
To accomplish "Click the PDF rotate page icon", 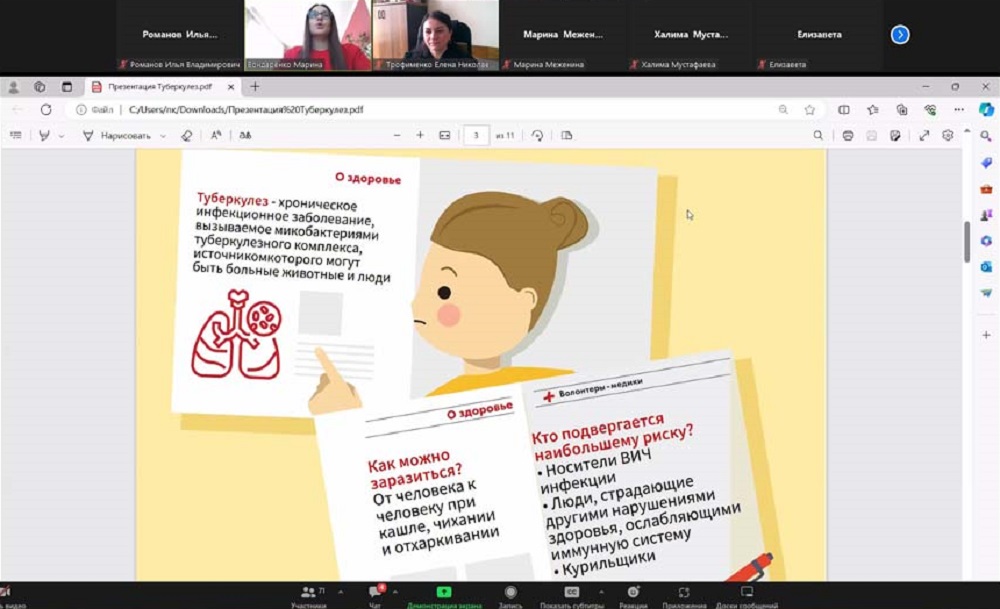I will coord(537,135).
